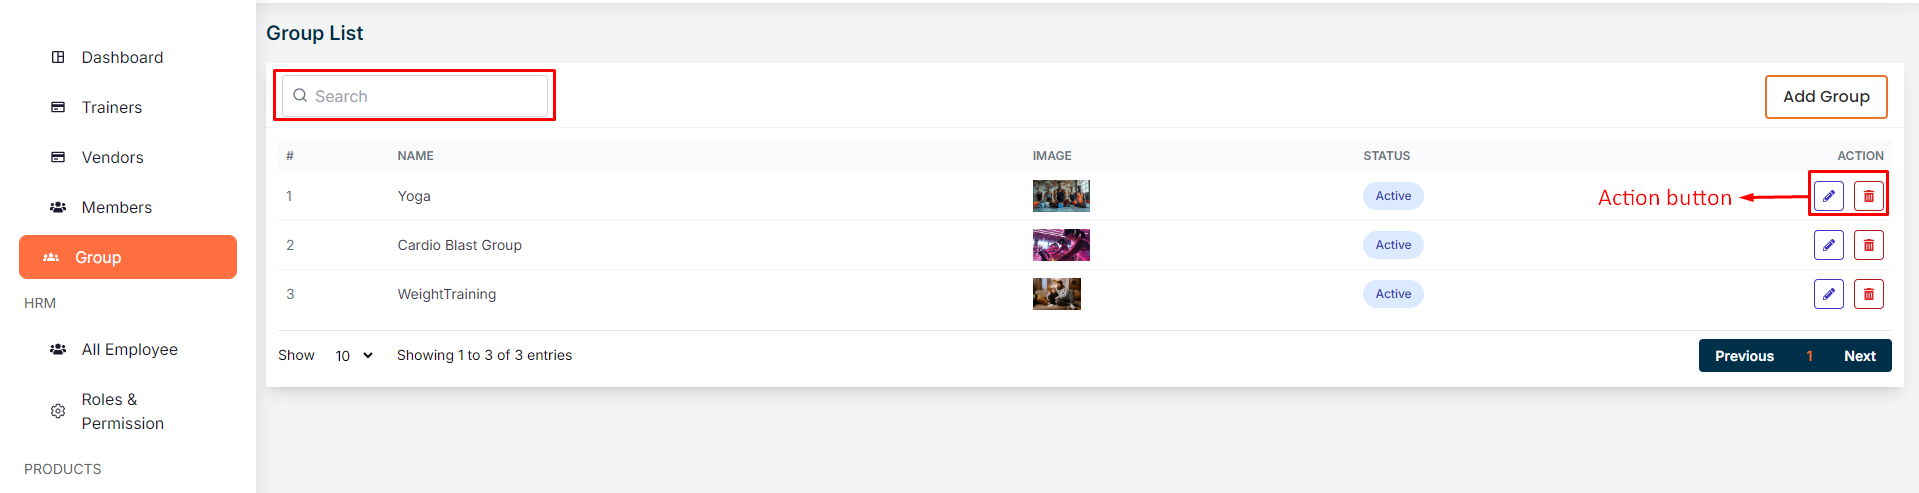Go to the Next page
The image size is (1919, 493).
(x=1859, y=356)
